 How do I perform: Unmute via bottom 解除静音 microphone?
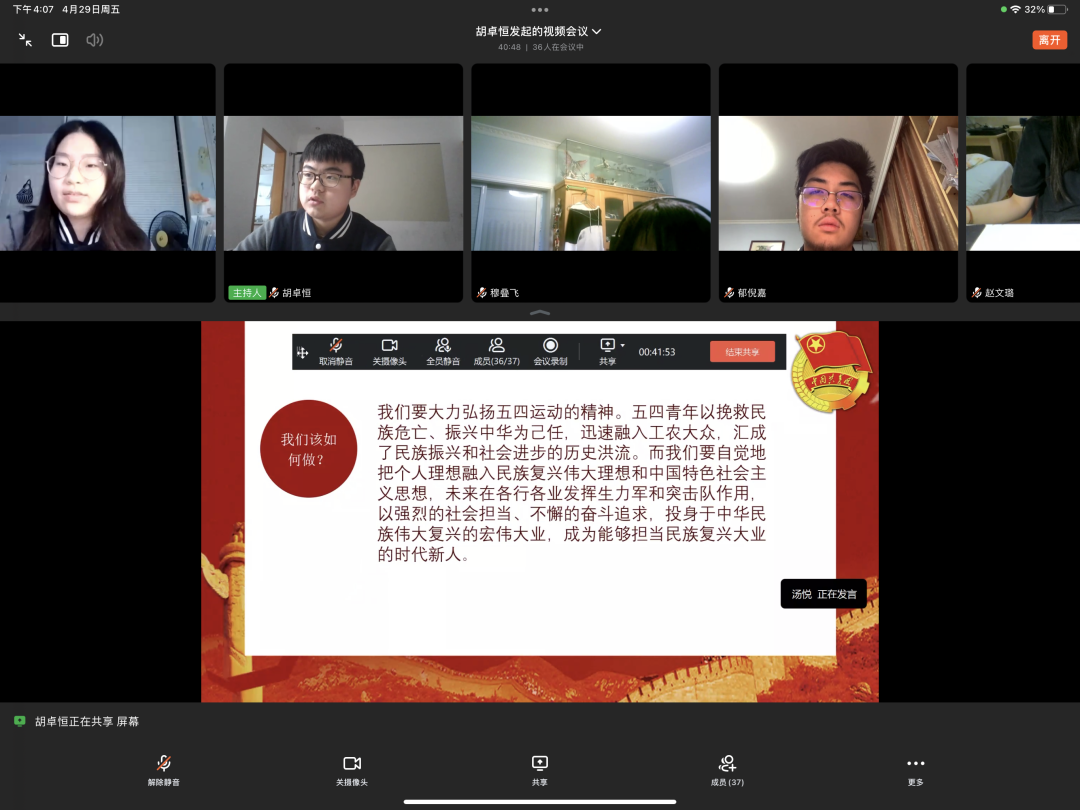point(163,770)
